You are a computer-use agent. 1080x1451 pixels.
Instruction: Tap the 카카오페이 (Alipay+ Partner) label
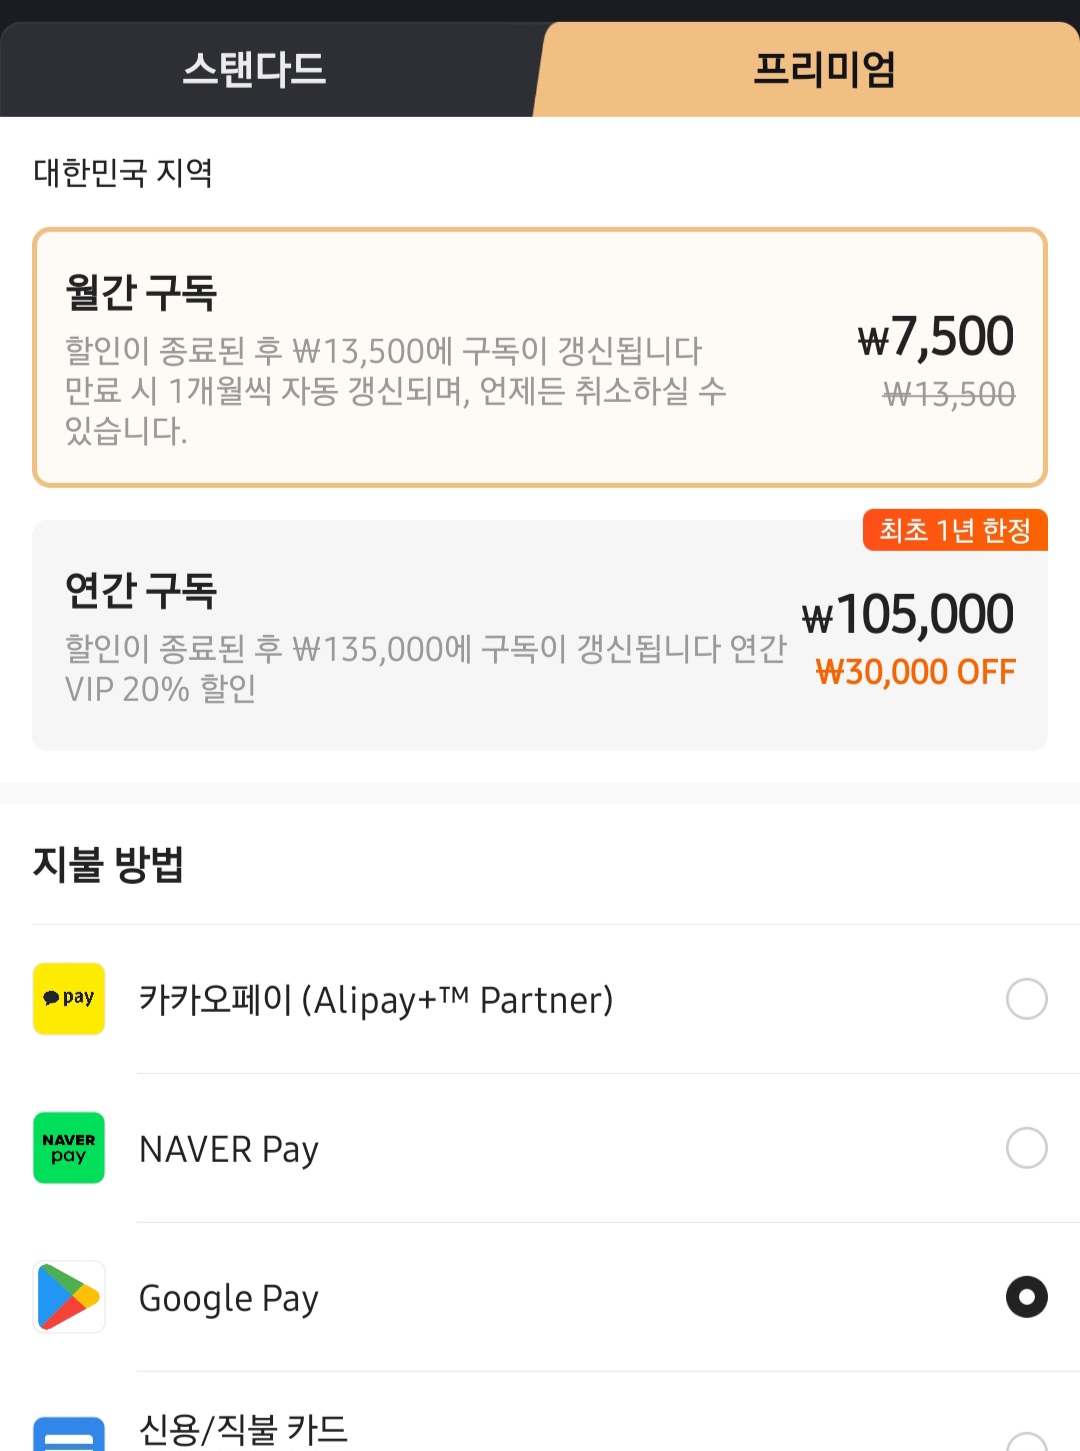(x=376, y=999)
